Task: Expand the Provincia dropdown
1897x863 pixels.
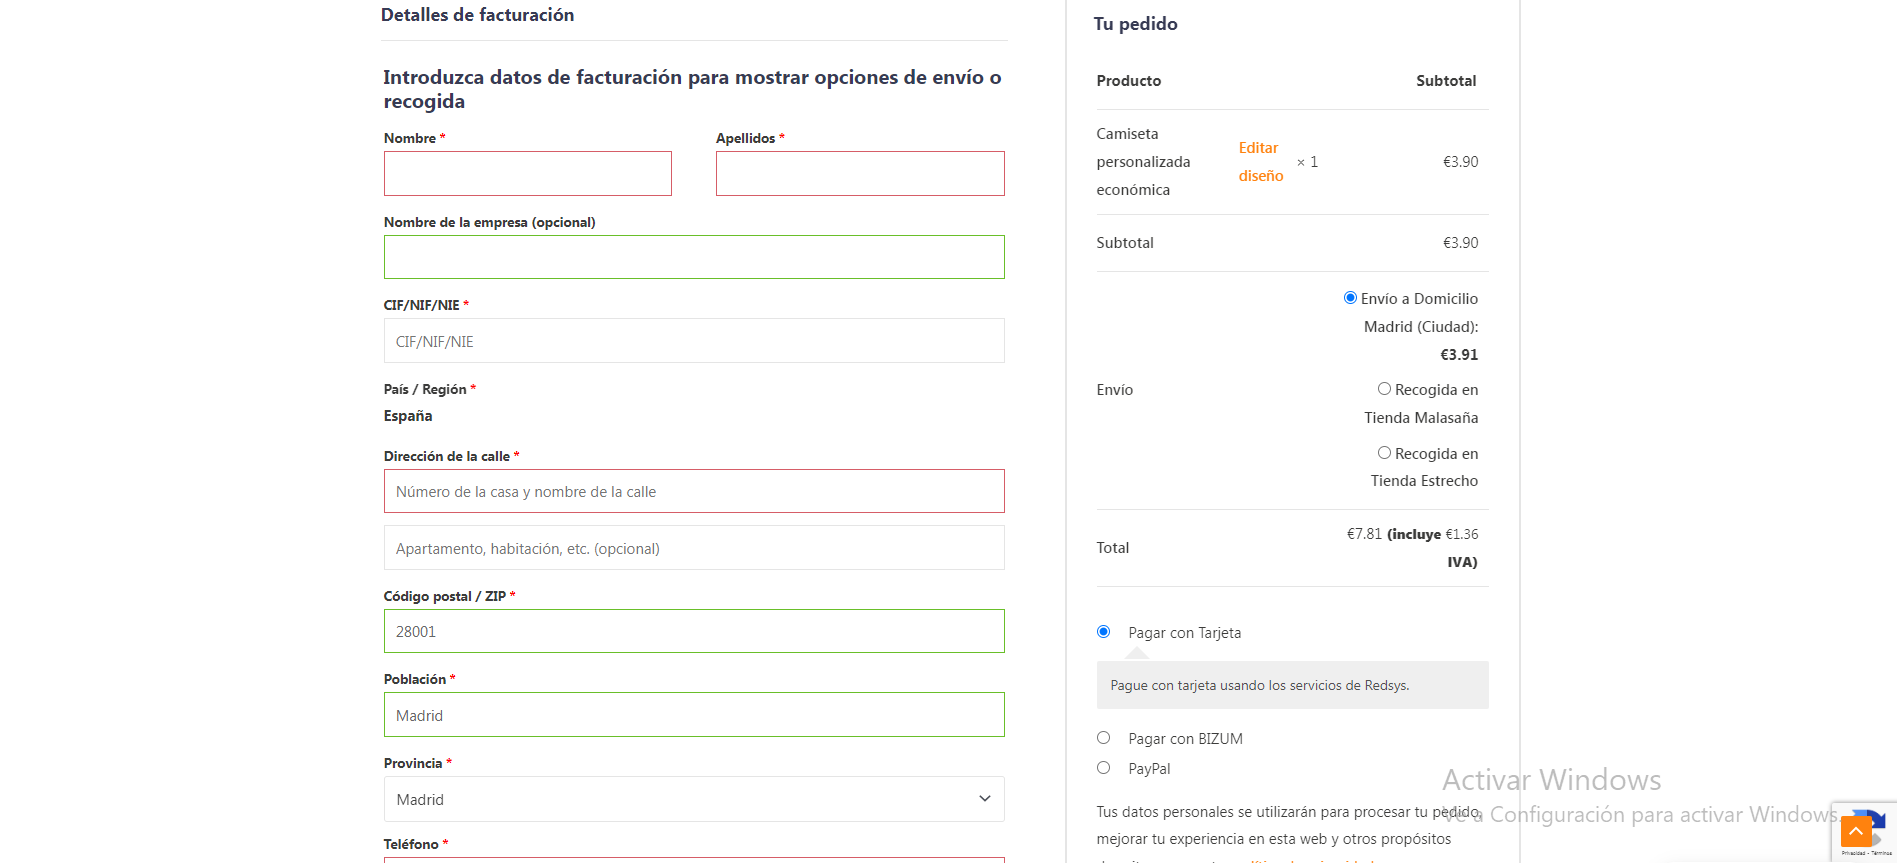Action: coord(693,799)
